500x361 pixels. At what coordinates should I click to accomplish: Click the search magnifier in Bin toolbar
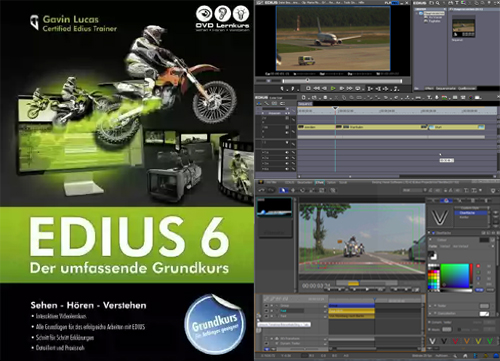point(438,3)
